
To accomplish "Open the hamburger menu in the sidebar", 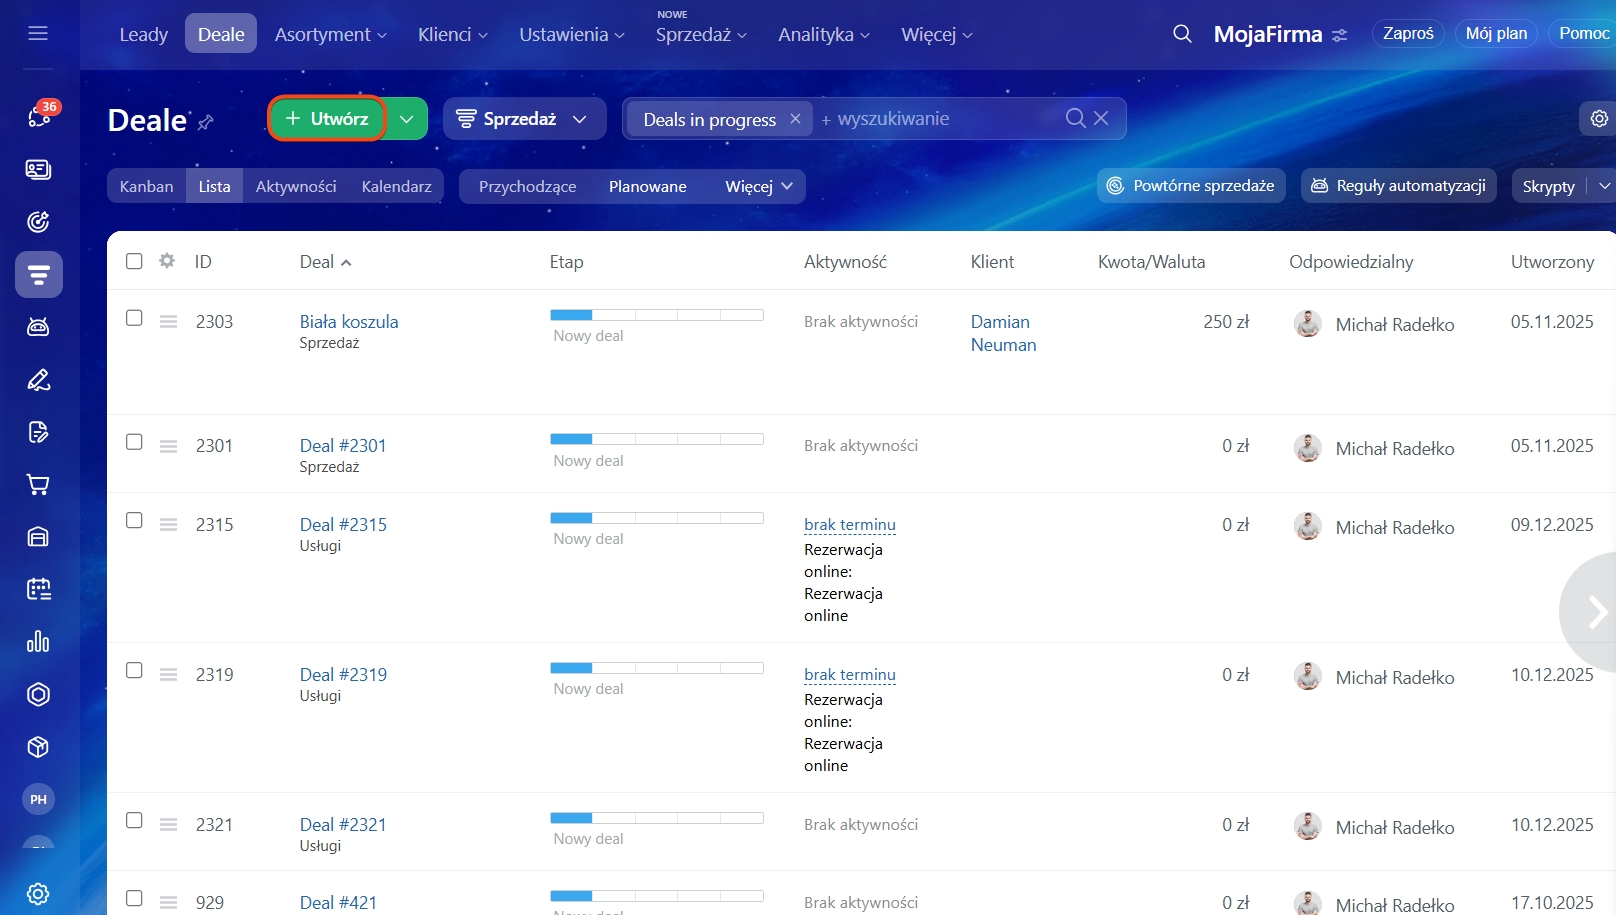I will point(38,34).
